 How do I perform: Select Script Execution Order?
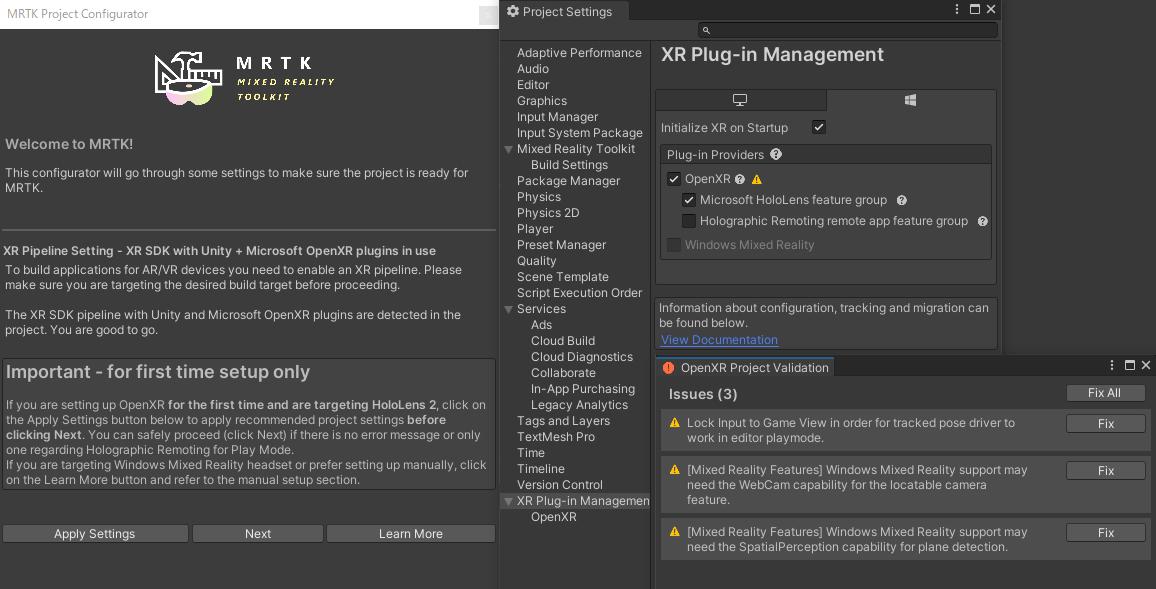[579, 293]
